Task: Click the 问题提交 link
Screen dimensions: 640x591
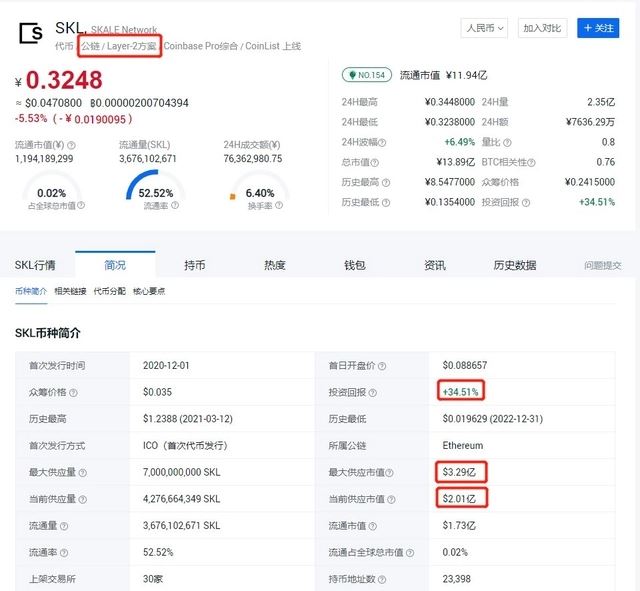Action: tap(602, 266)
